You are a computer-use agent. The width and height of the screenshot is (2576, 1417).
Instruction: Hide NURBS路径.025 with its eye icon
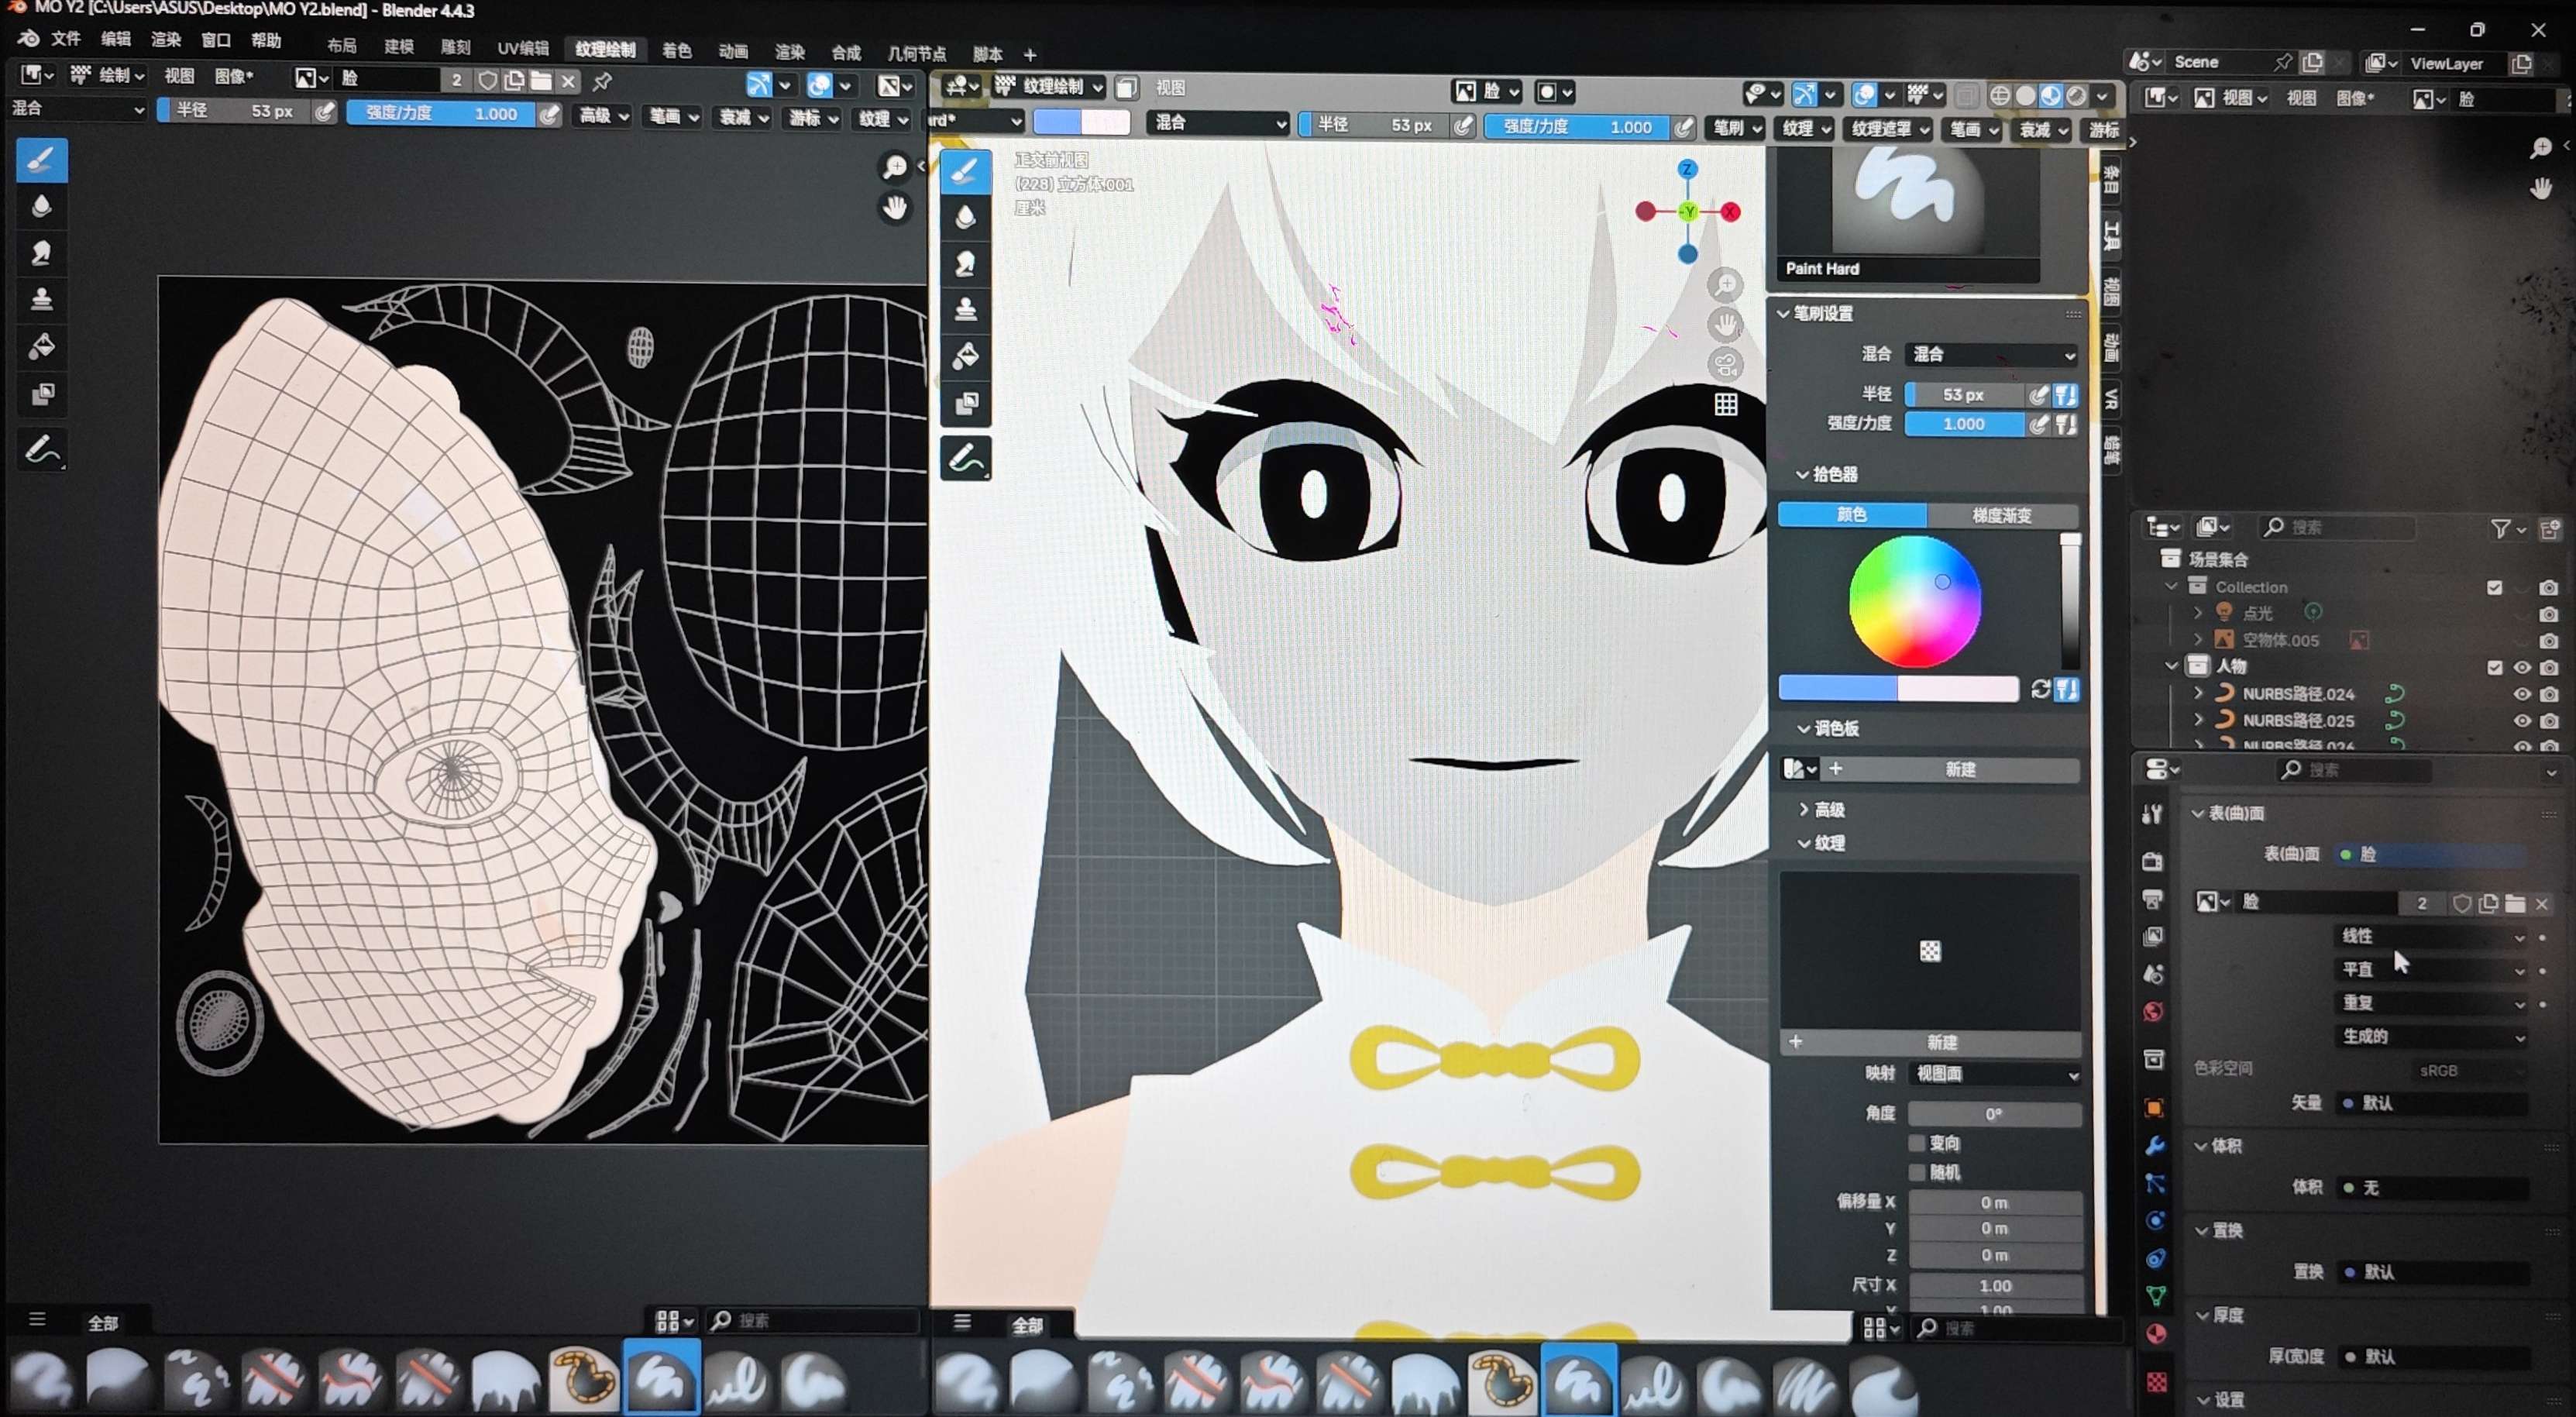[2522, 721]
